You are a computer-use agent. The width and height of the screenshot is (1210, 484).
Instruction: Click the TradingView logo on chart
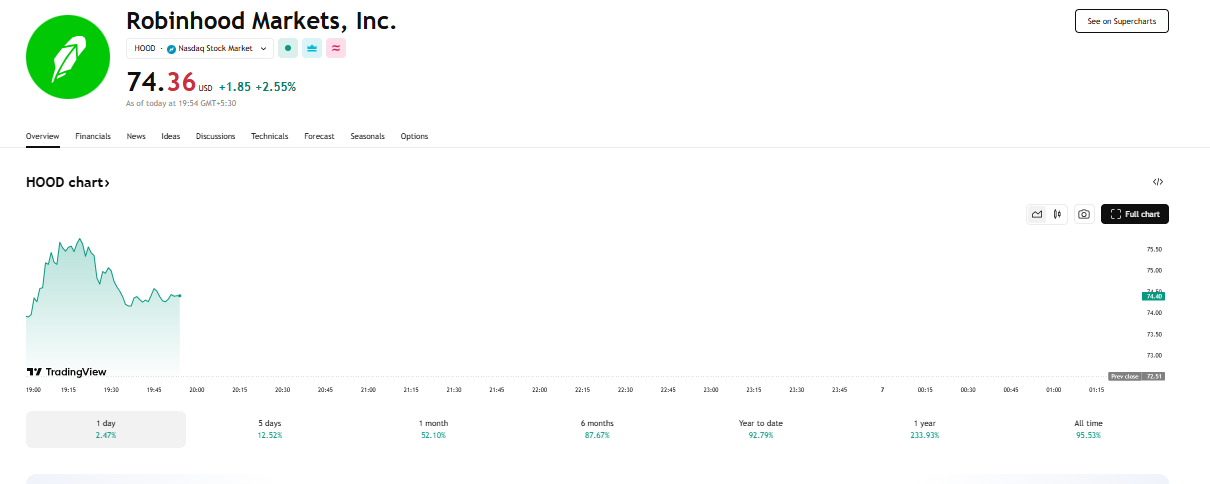(x=66, y=372)
